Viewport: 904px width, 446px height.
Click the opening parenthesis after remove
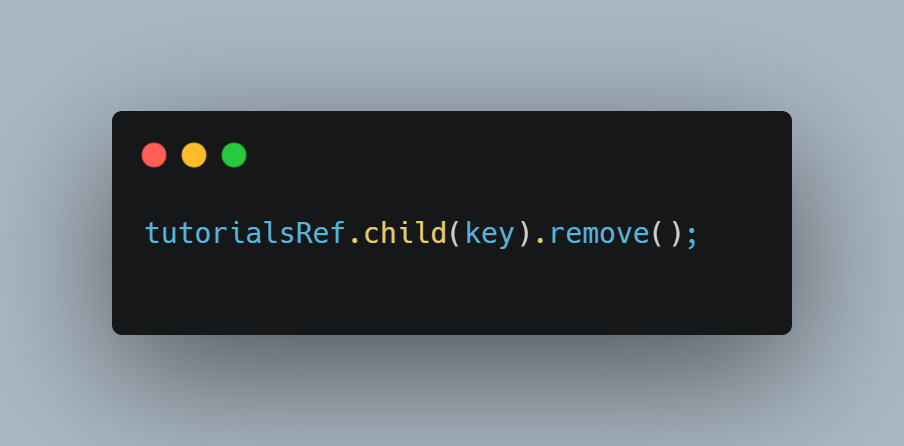pos(657,233)
